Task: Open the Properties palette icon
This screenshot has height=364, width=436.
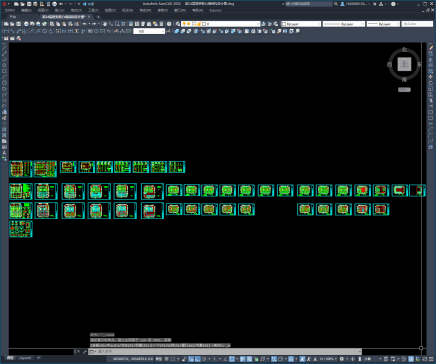Action: [x=131, y=24]
